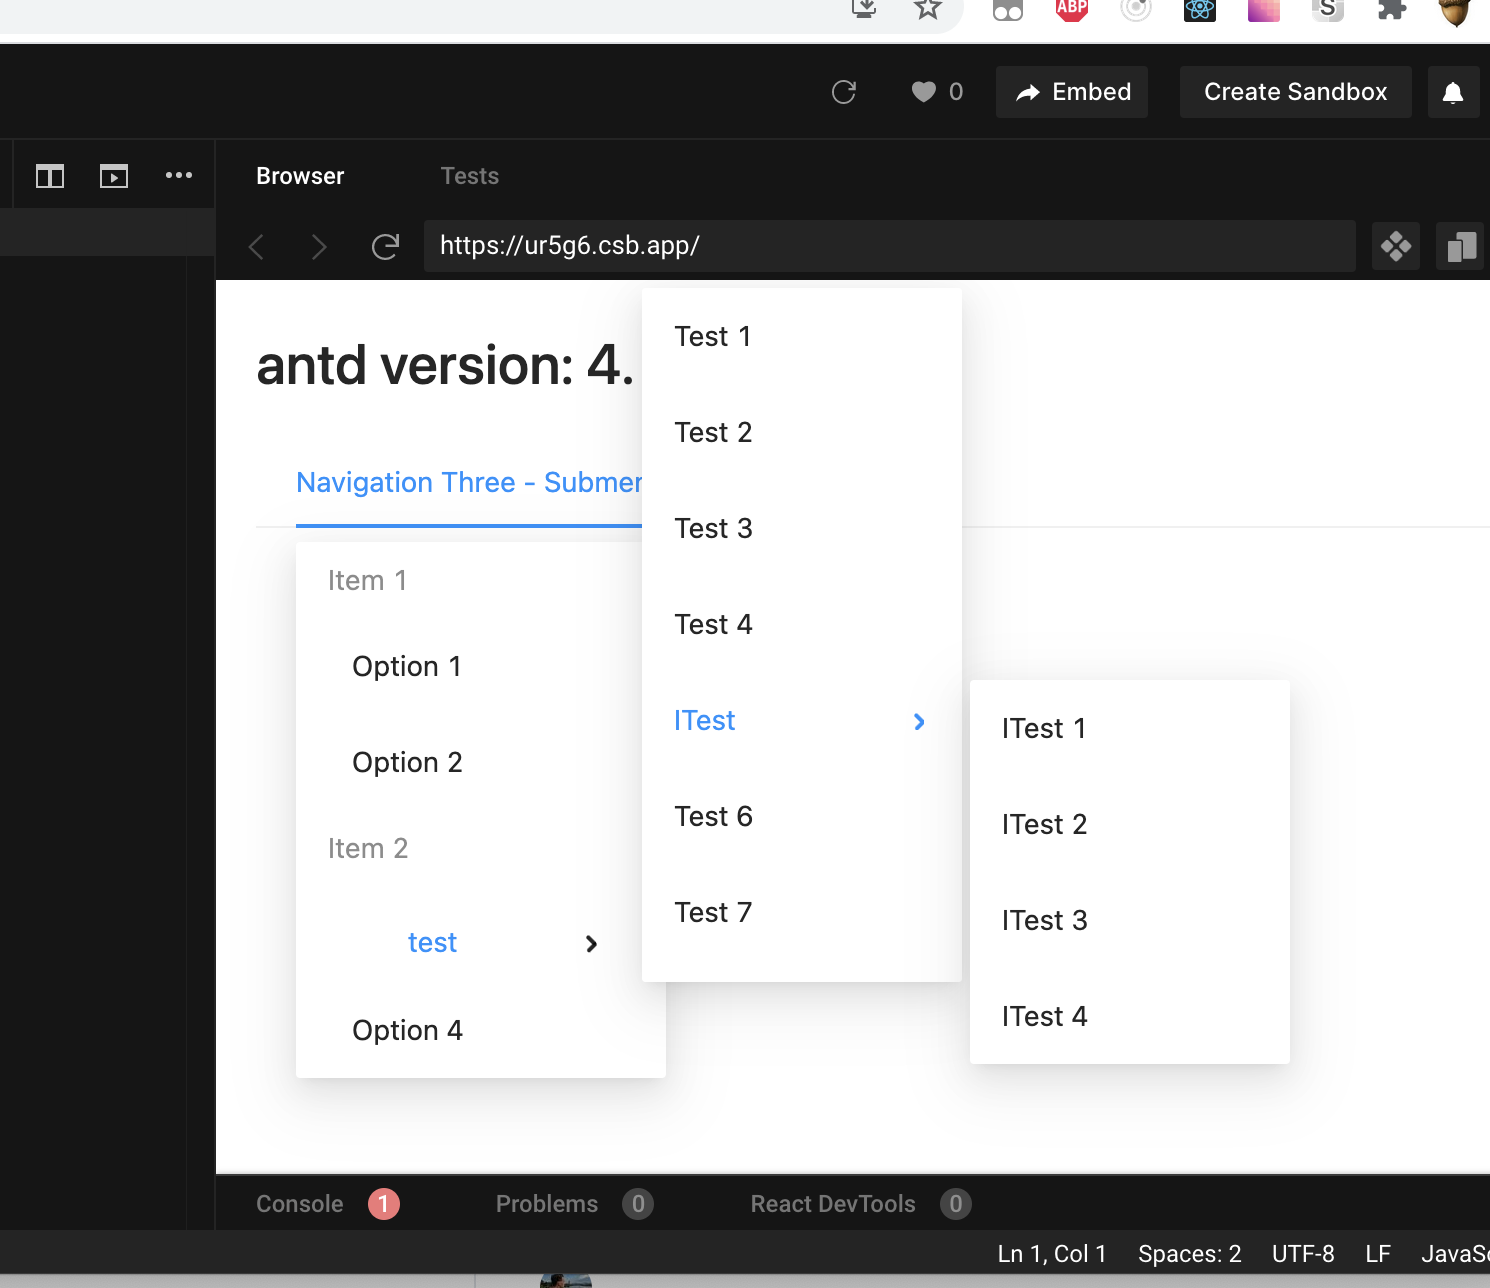Open the split editor layout icon

point(49,175)
